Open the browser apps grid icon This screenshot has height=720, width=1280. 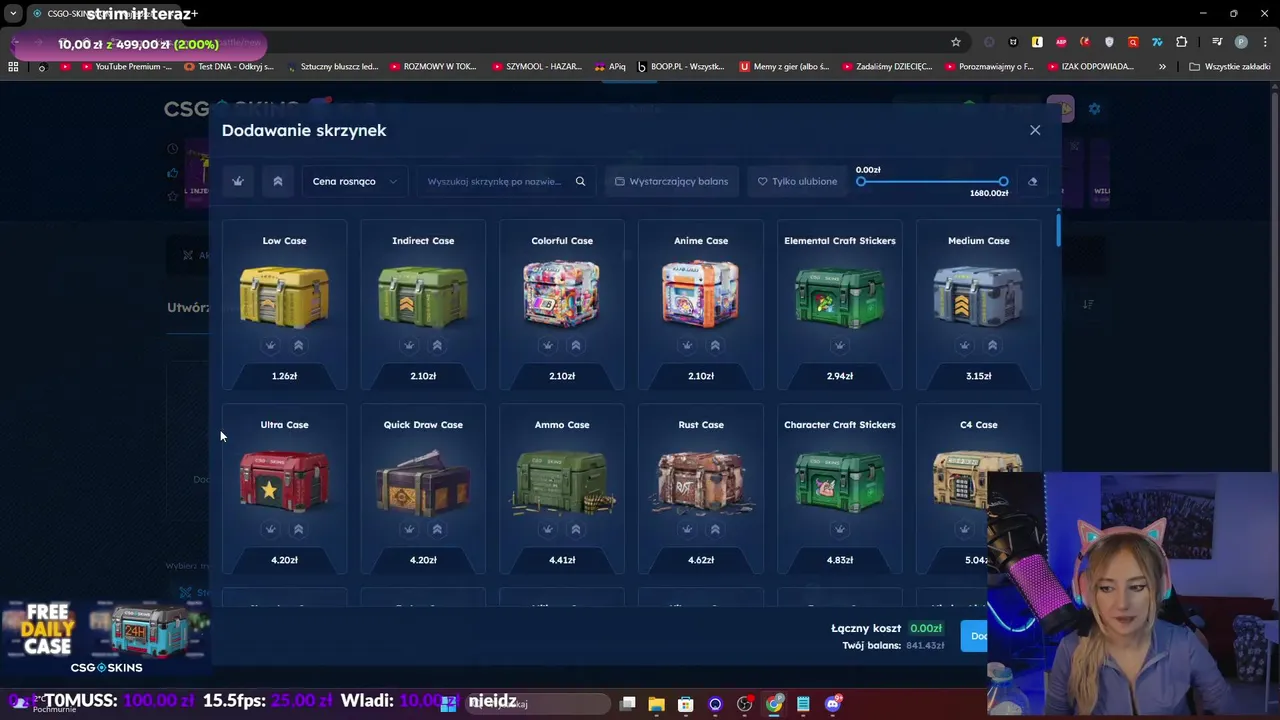13,67
